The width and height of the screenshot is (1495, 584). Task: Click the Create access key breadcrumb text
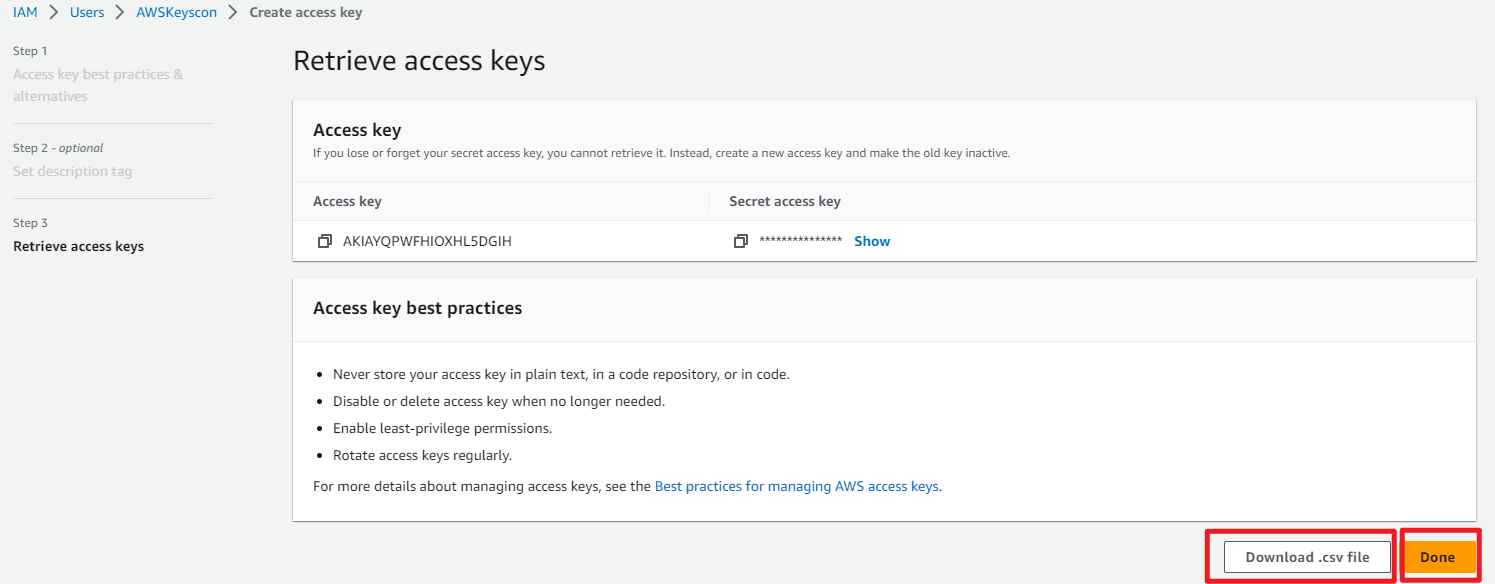[x=305, y=13]
